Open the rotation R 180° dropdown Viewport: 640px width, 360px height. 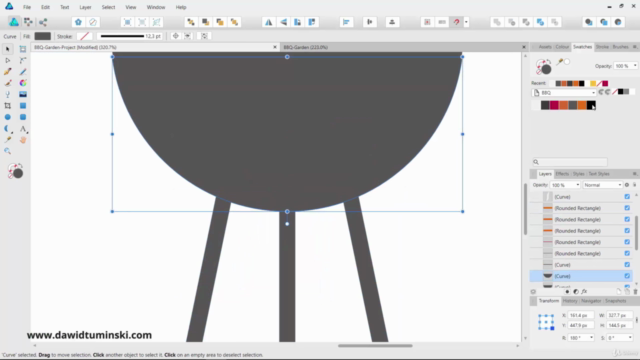pos(591,338)
